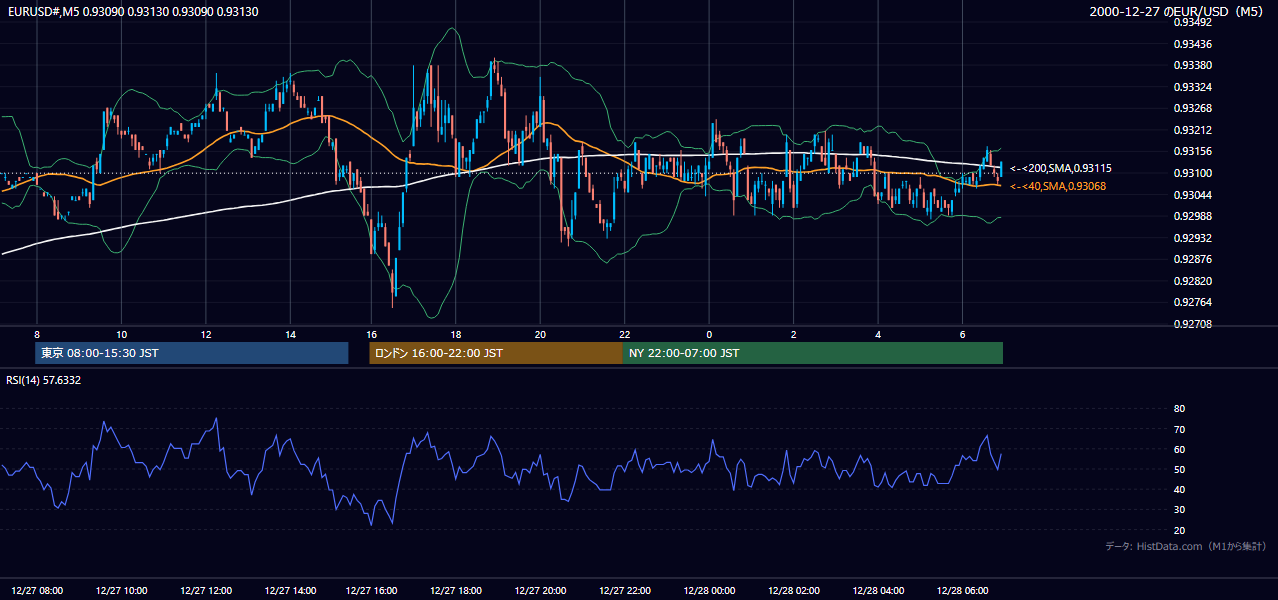Click the RSI 30 level label
Image resolution: width=1278 pixels, height=600 pixels.
click(1179, 510)
